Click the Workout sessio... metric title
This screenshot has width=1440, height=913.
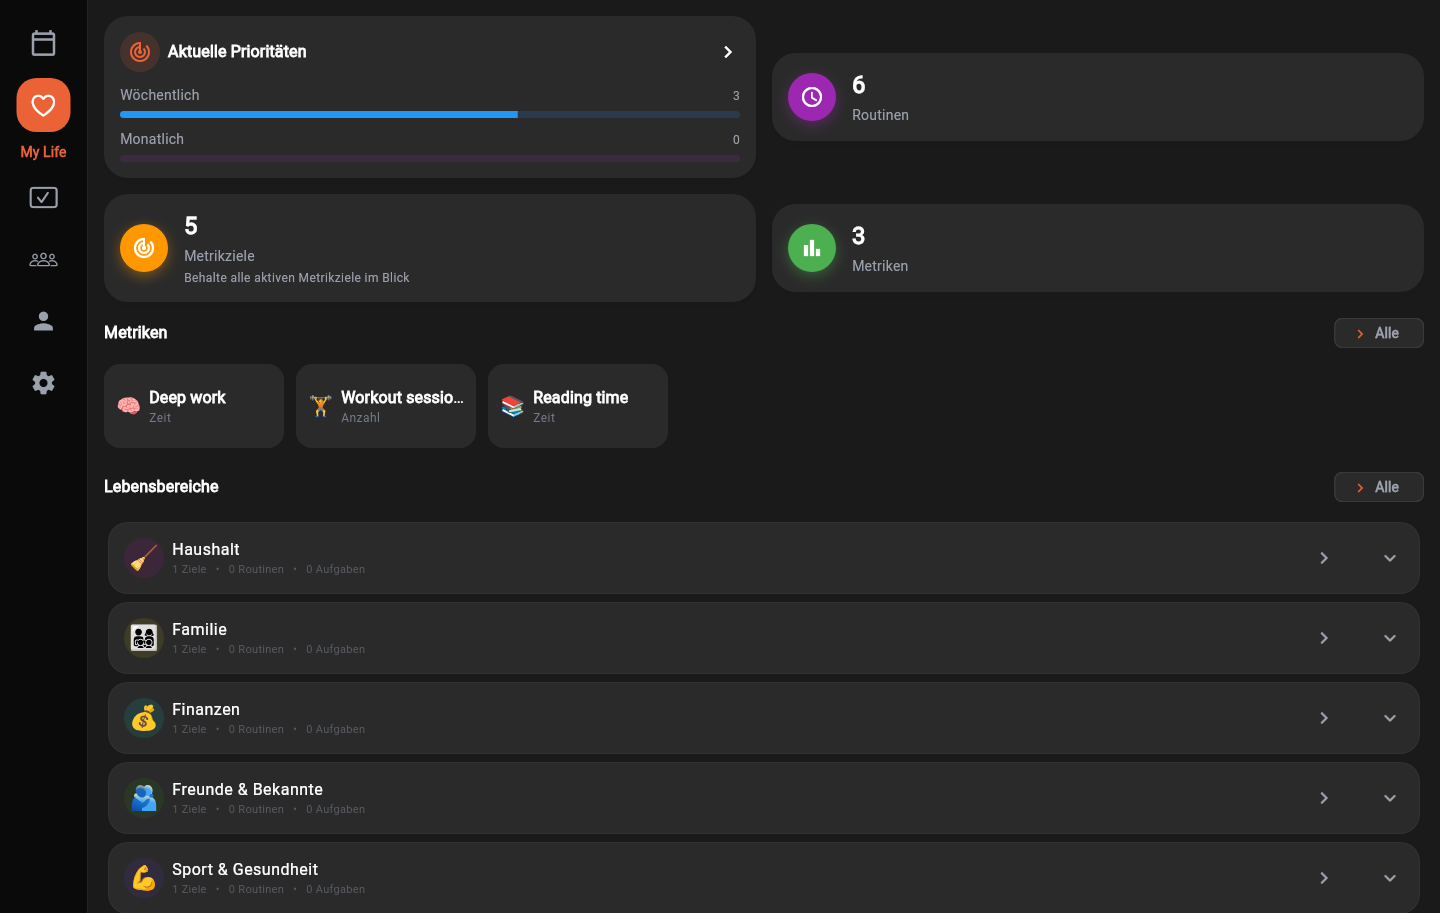pos(402,397)
